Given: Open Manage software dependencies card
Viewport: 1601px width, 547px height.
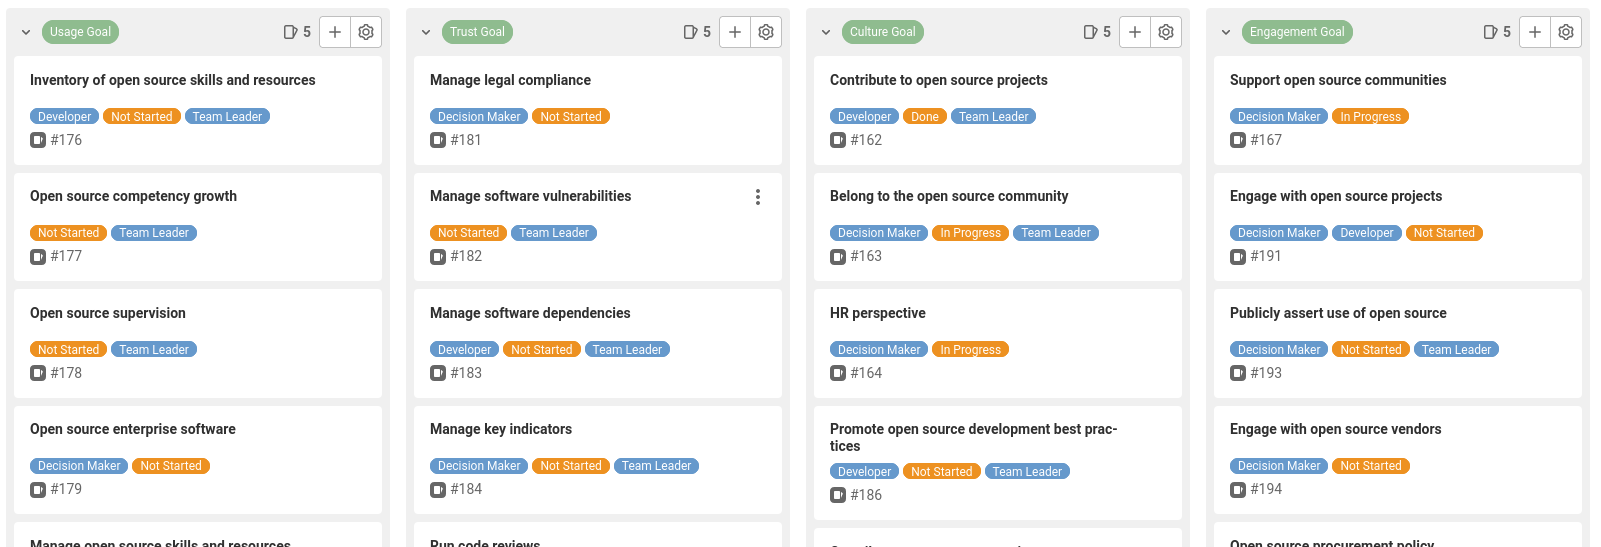Looking at the screenshot, I should coord(530,313).
